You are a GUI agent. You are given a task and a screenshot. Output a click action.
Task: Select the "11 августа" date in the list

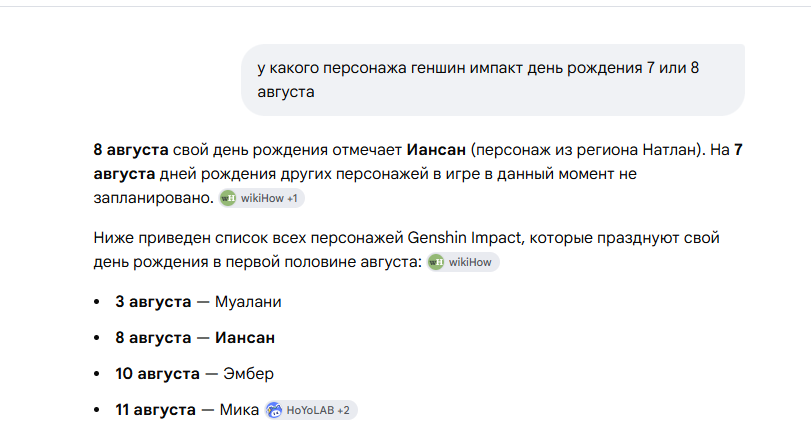point(155,410)
